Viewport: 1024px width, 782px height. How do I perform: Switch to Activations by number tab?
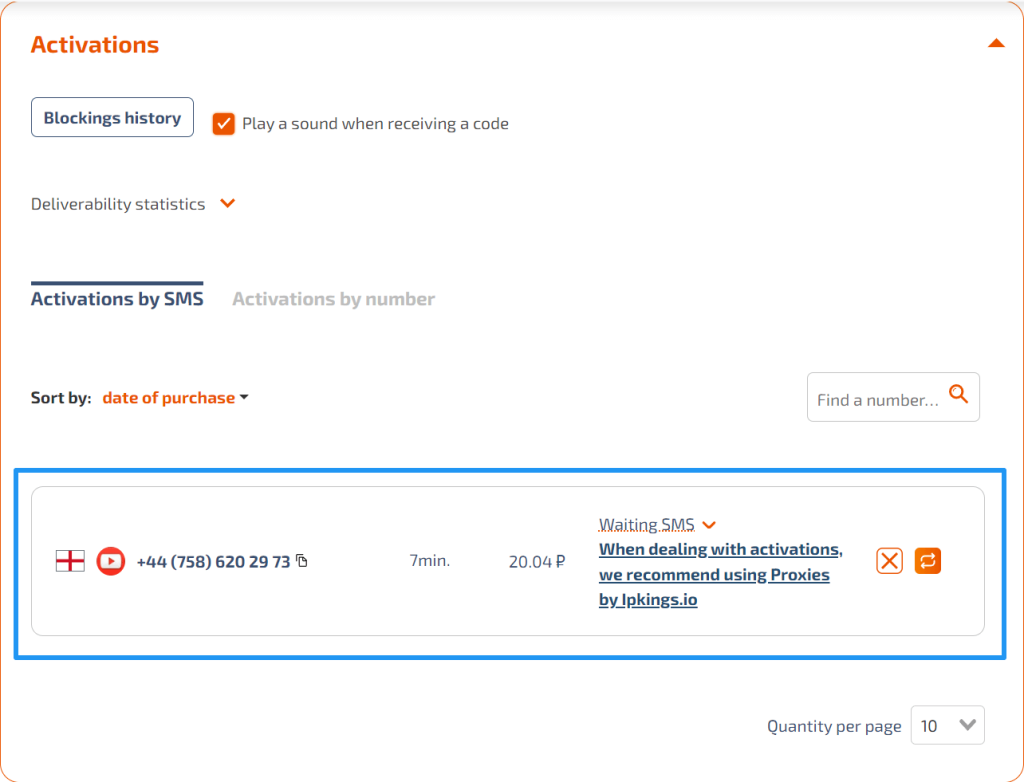click(x=333, y=299)
